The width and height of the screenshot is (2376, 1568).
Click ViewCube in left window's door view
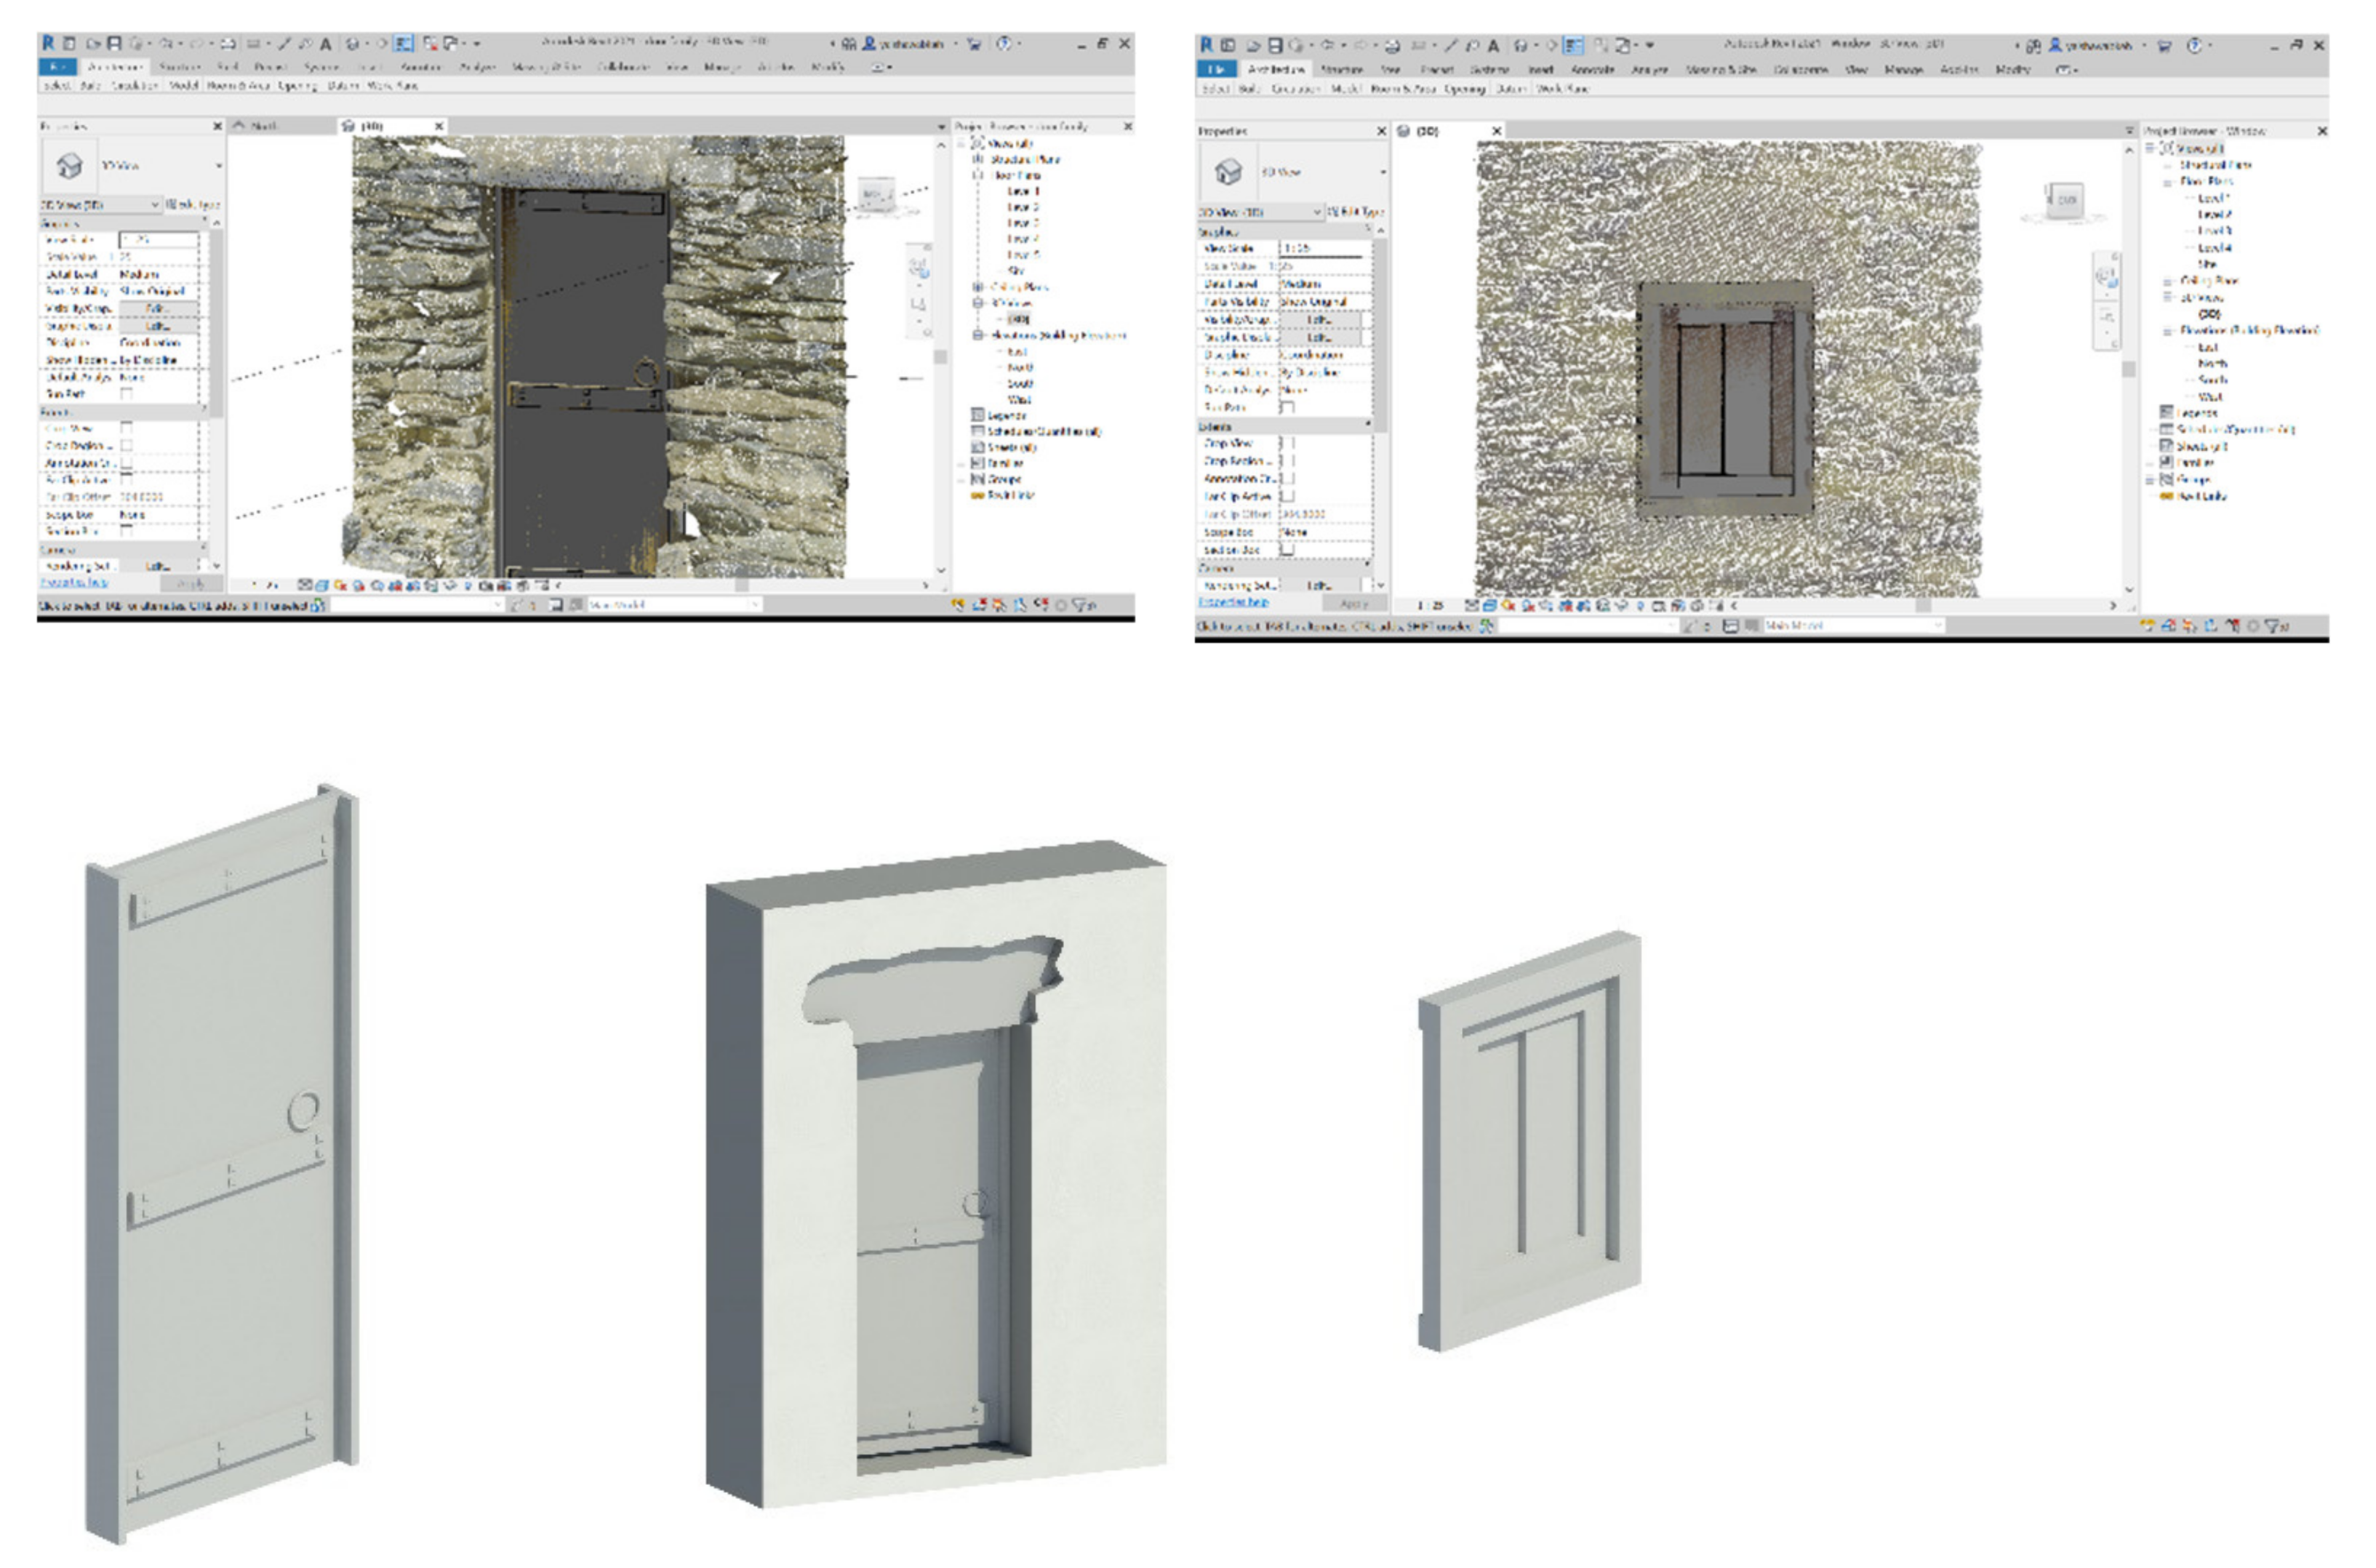click(x=876, y=194)
